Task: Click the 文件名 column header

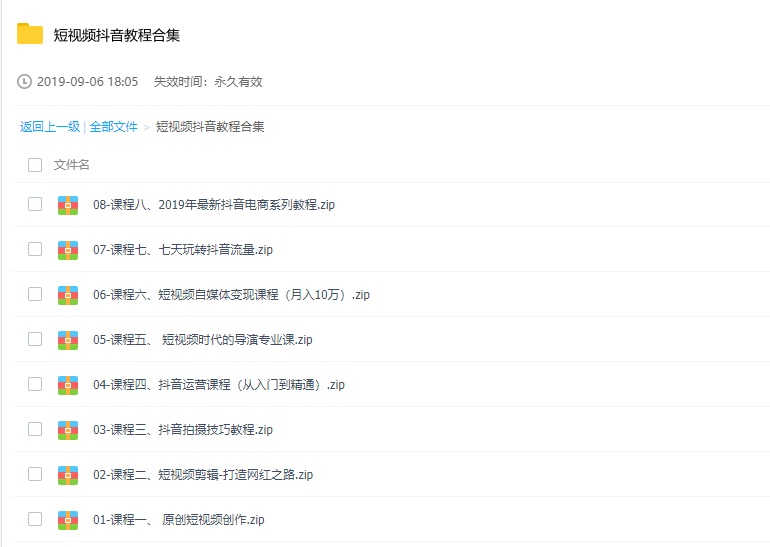Action: [x=72, y=165]
